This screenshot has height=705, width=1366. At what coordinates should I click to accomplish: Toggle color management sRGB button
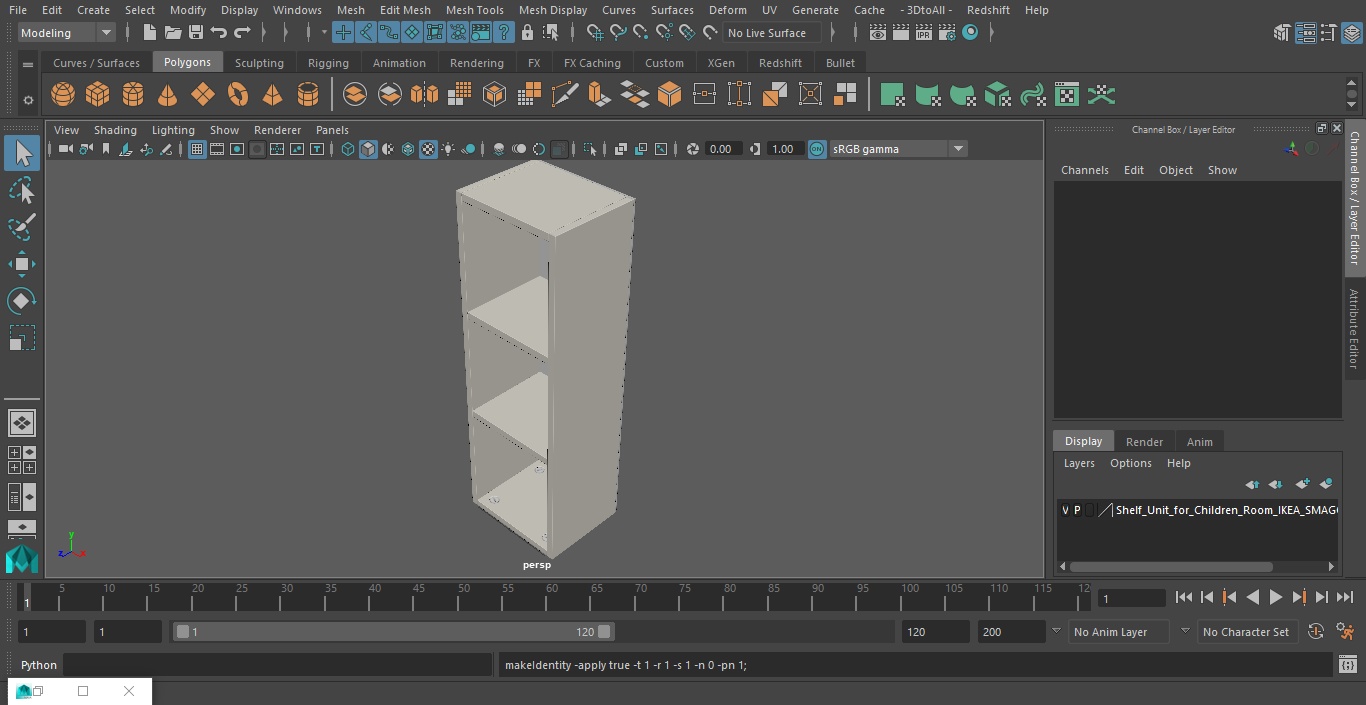tap(817, 149)
